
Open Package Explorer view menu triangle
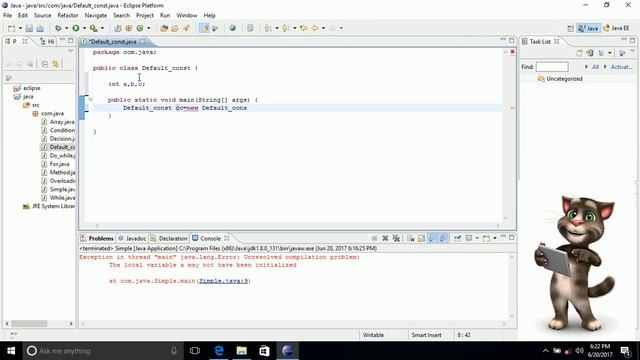[70, 51]
